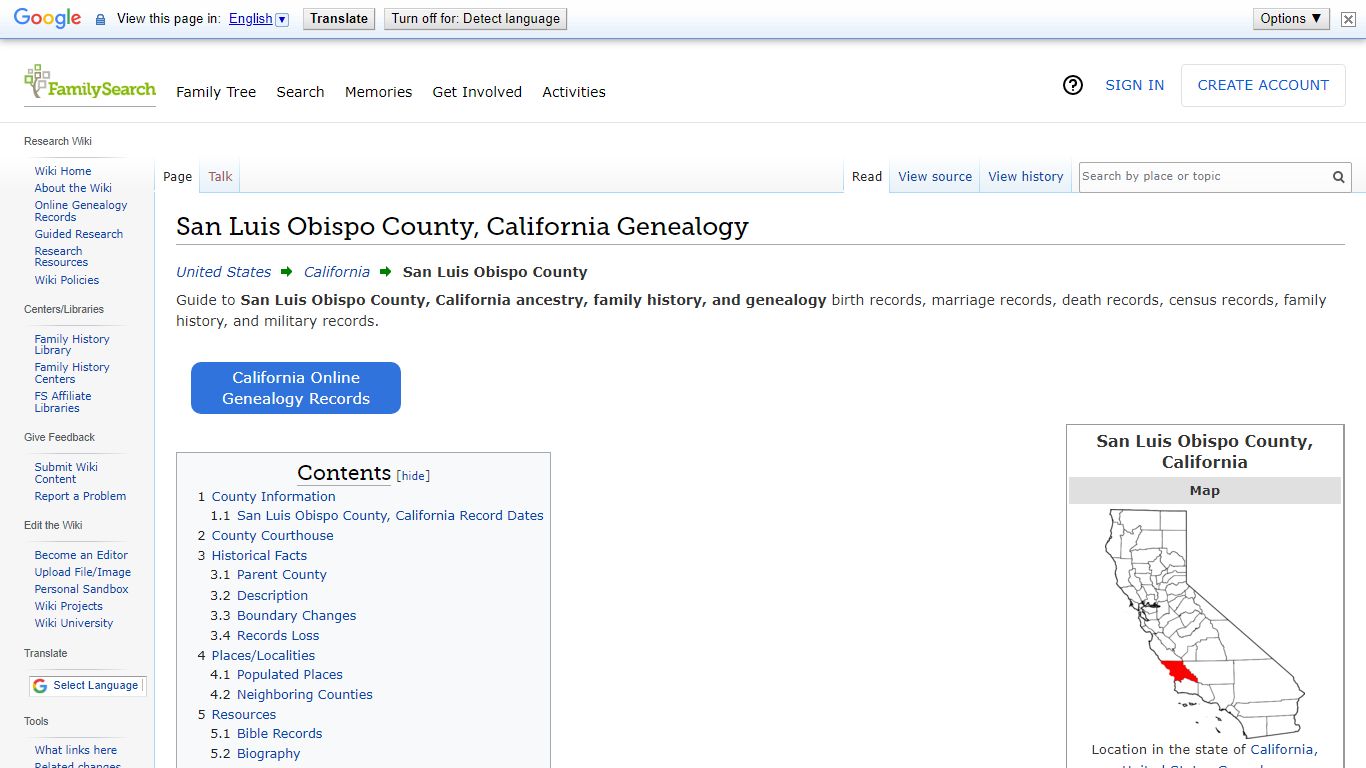Open the English language dropdown
Screen dimensions: 1366x768
258,19
